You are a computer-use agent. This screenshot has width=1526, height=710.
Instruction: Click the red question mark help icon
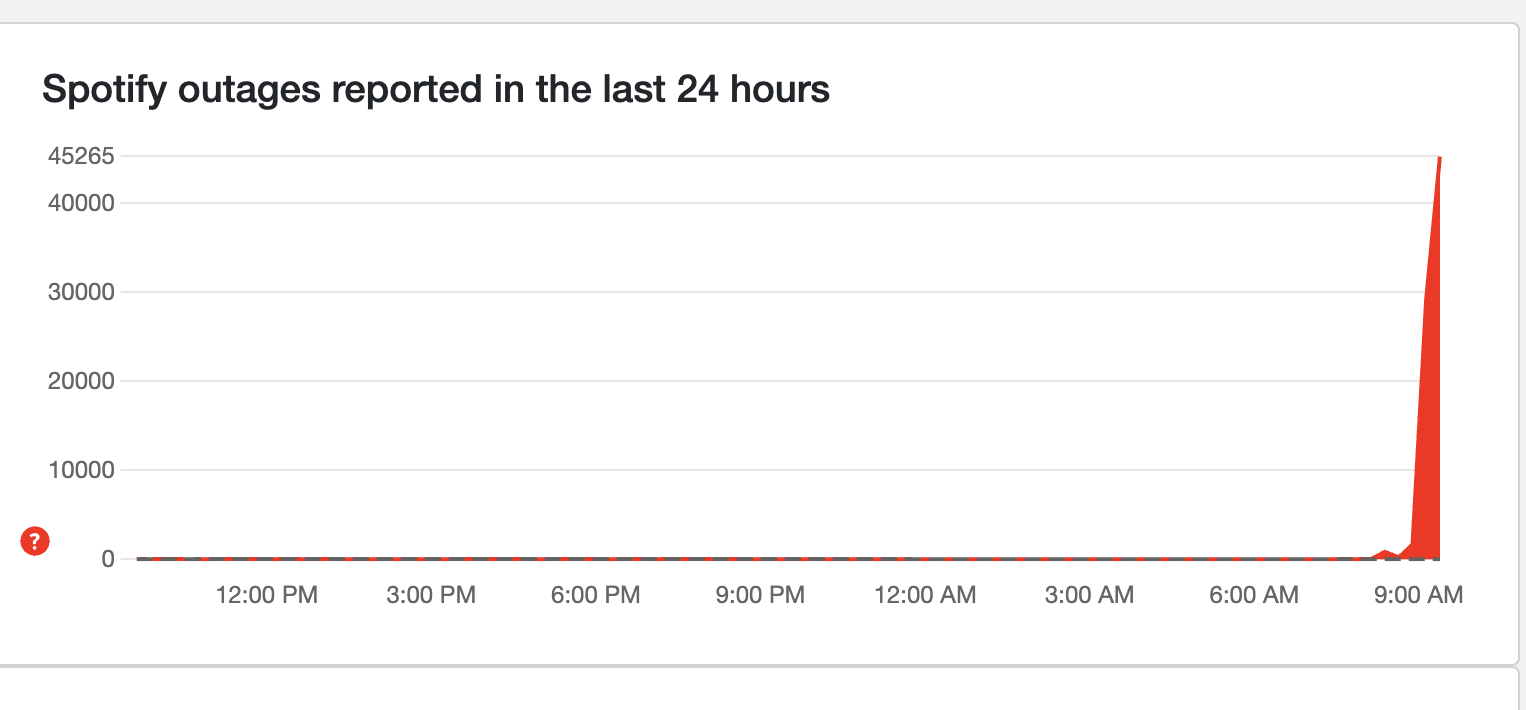tap(35, 542)
